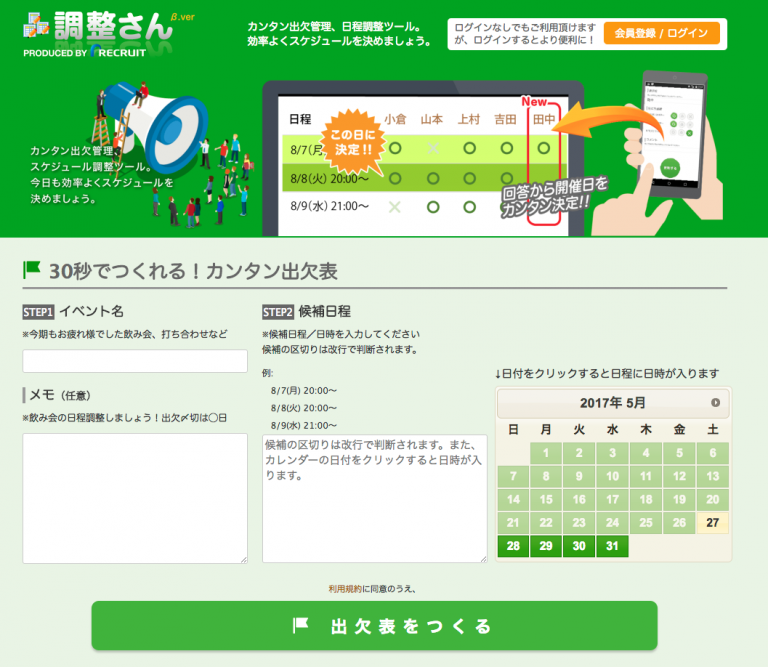Click example text 8/9(水) 21:00〜
The height and width of the screenshot is (667, 768).
[304, 426]
